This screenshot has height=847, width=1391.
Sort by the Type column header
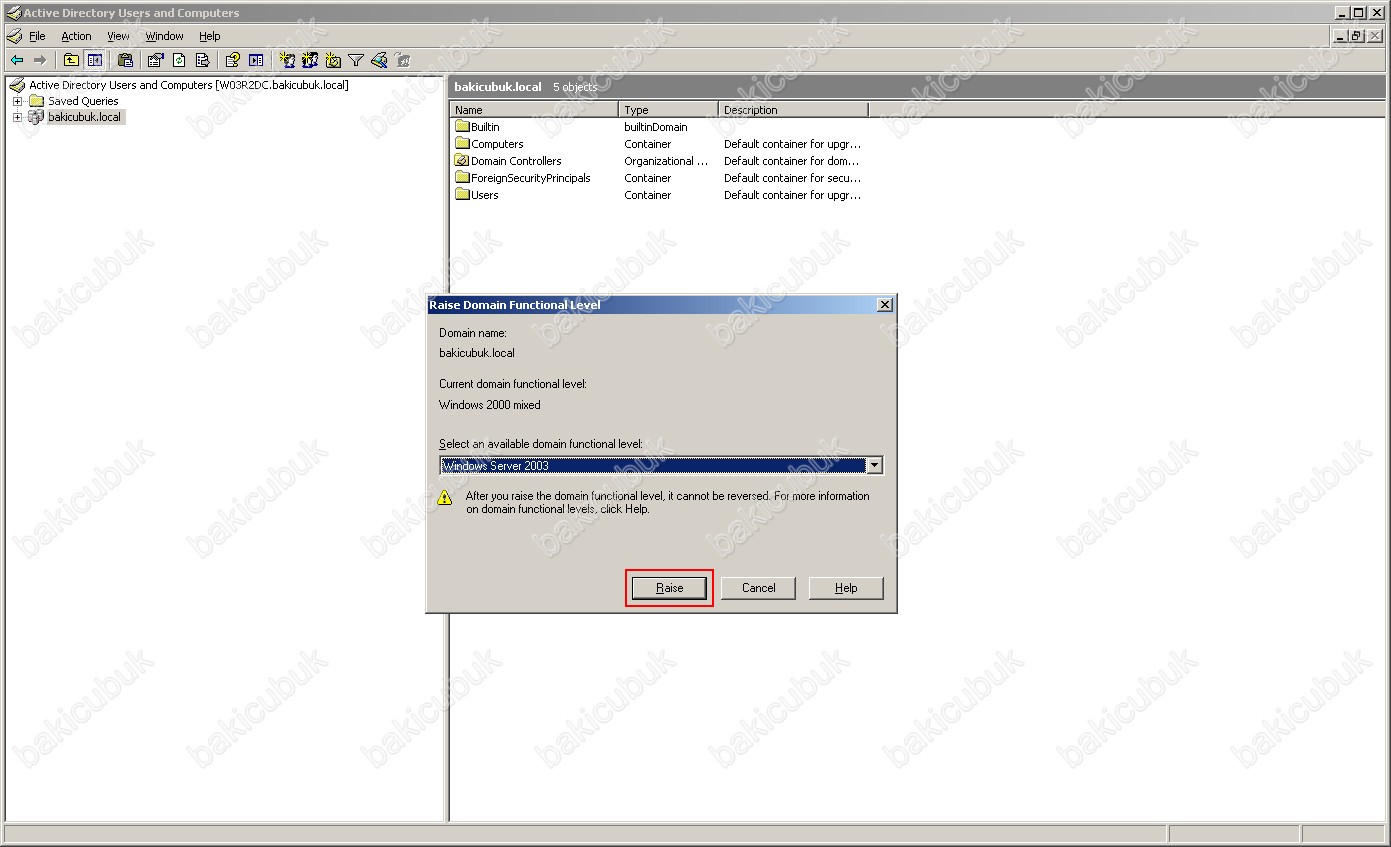pyautogui.click(x=668, y=110)
